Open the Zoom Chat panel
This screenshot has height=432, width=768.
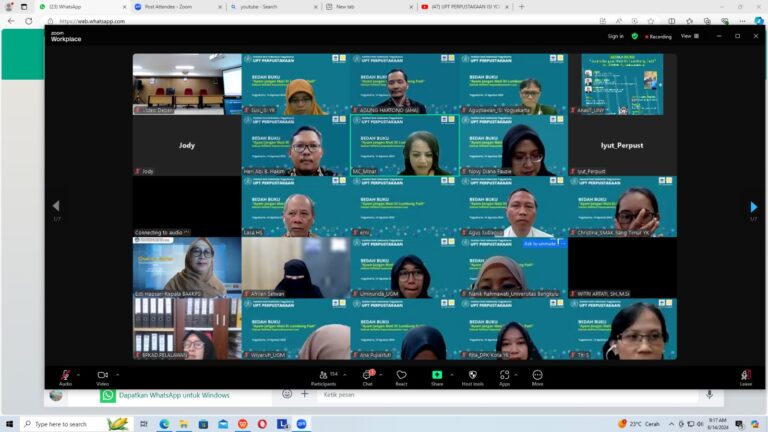pos(367,375)
